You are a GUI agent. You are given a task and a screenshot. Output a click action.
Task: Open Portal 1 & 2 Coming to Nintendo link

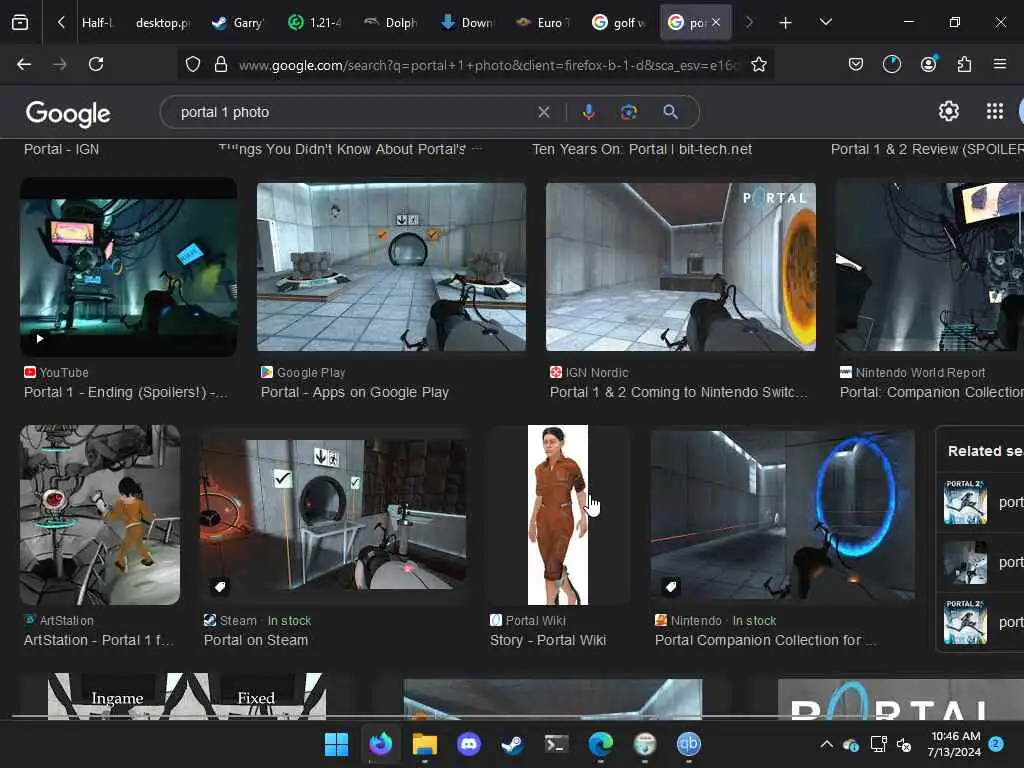coord(679,392)
